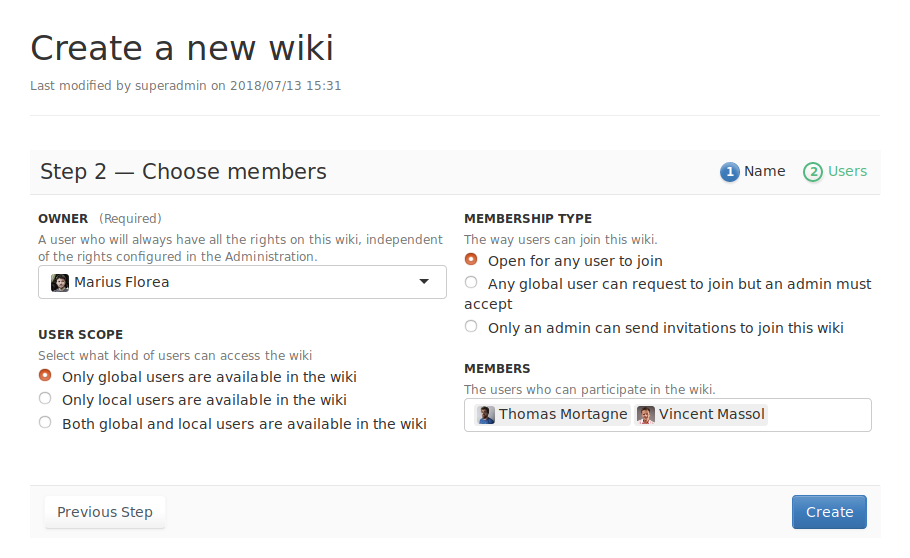Choose 'Both global and local users' option
Screen dimensions: 910x558
pos(45,423)
